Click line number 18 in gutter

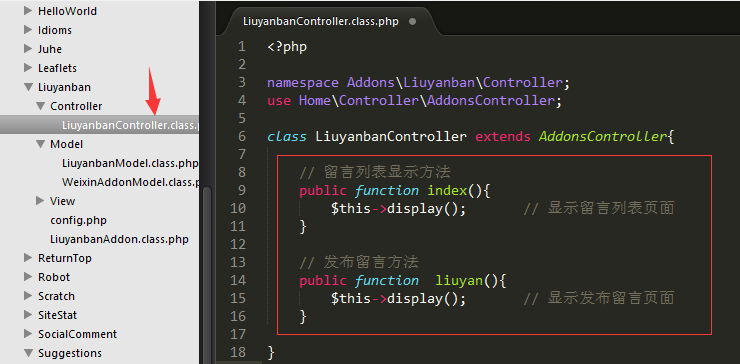click(x=238, y=352)
